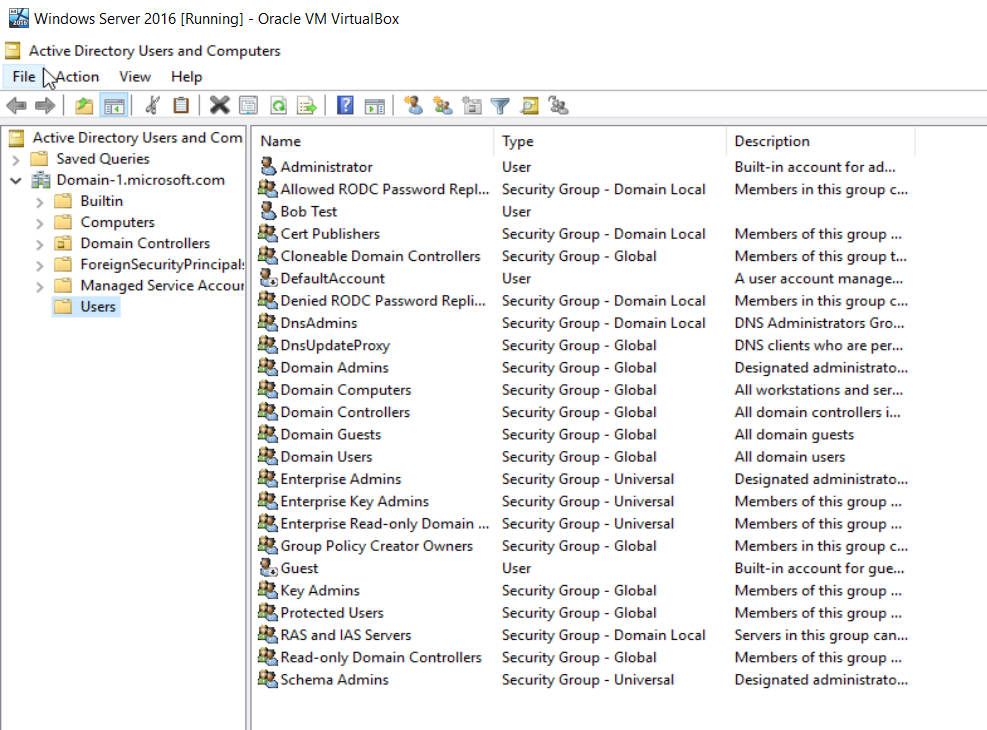Open the Action menu
Viewport: 987px width, 730px height.
coord(77,77)
